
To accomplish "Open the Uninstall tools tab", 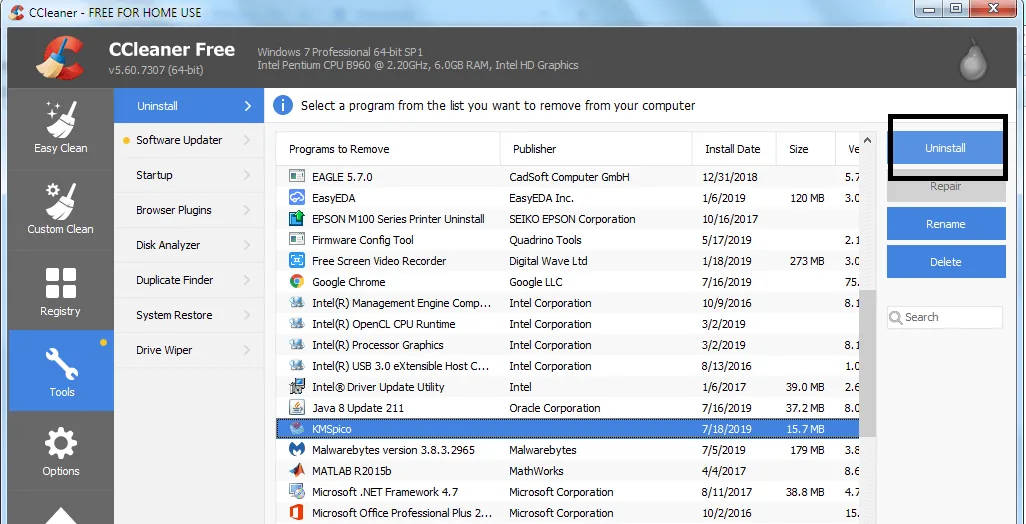I will (x=189, y=106).
